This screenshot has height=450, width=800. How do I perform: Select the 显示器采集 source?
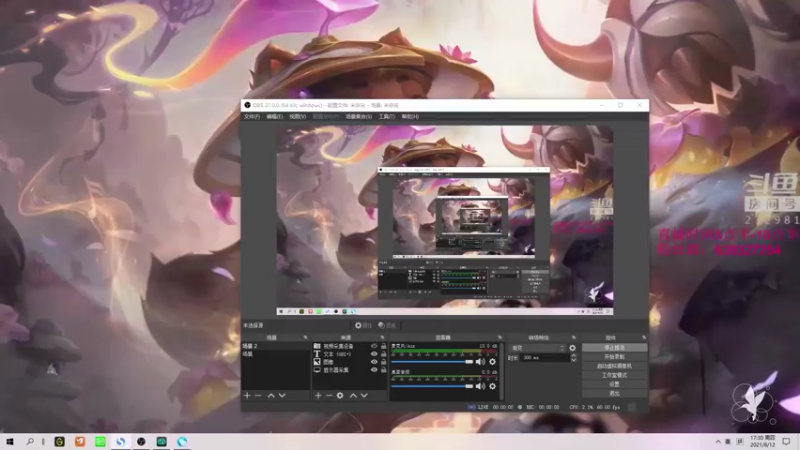click(x=336, y=370)
